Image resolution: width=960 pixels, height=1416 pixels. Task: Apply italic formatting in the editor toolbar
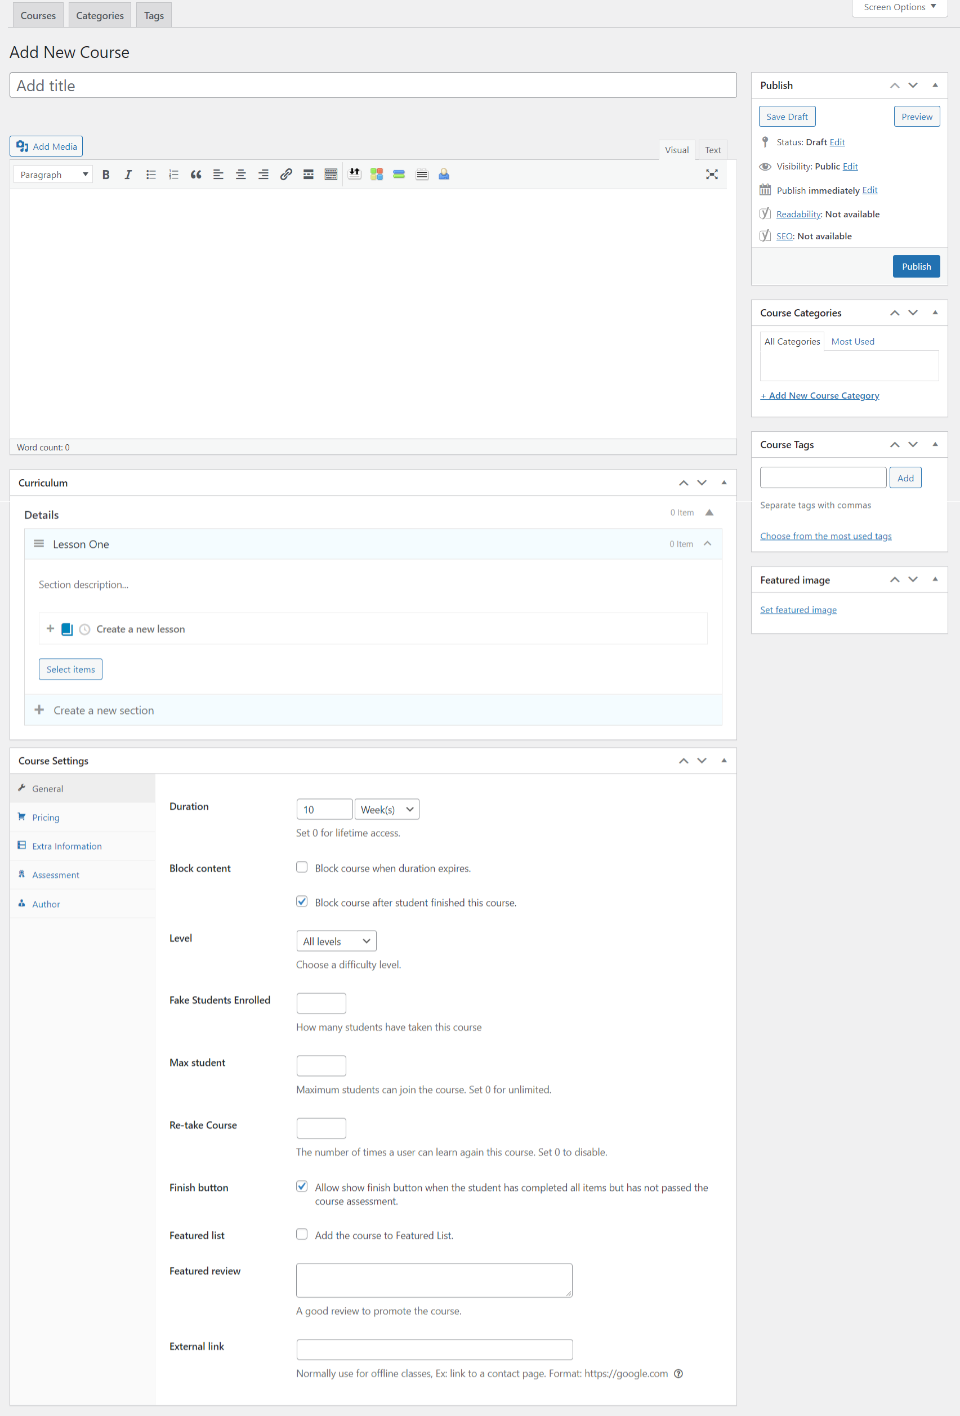[128, 175]
